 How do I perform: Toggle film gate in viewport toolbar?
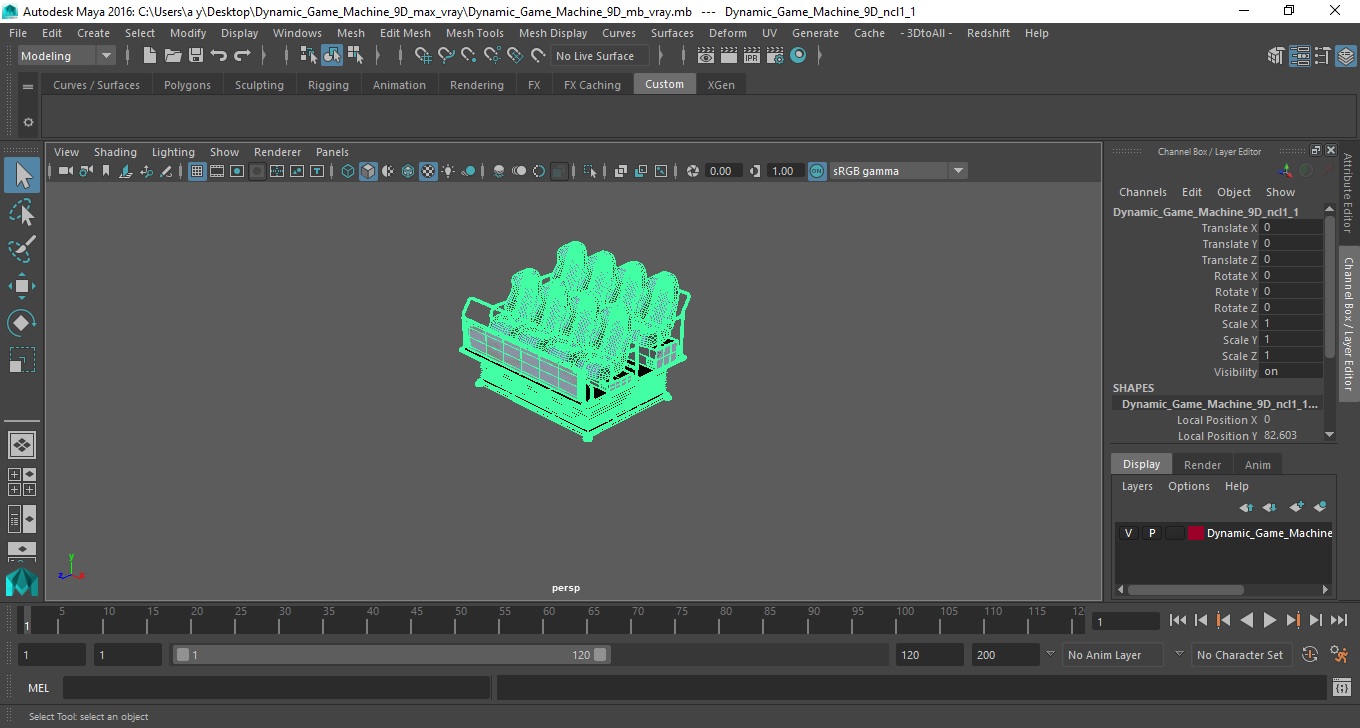(217, 171)
